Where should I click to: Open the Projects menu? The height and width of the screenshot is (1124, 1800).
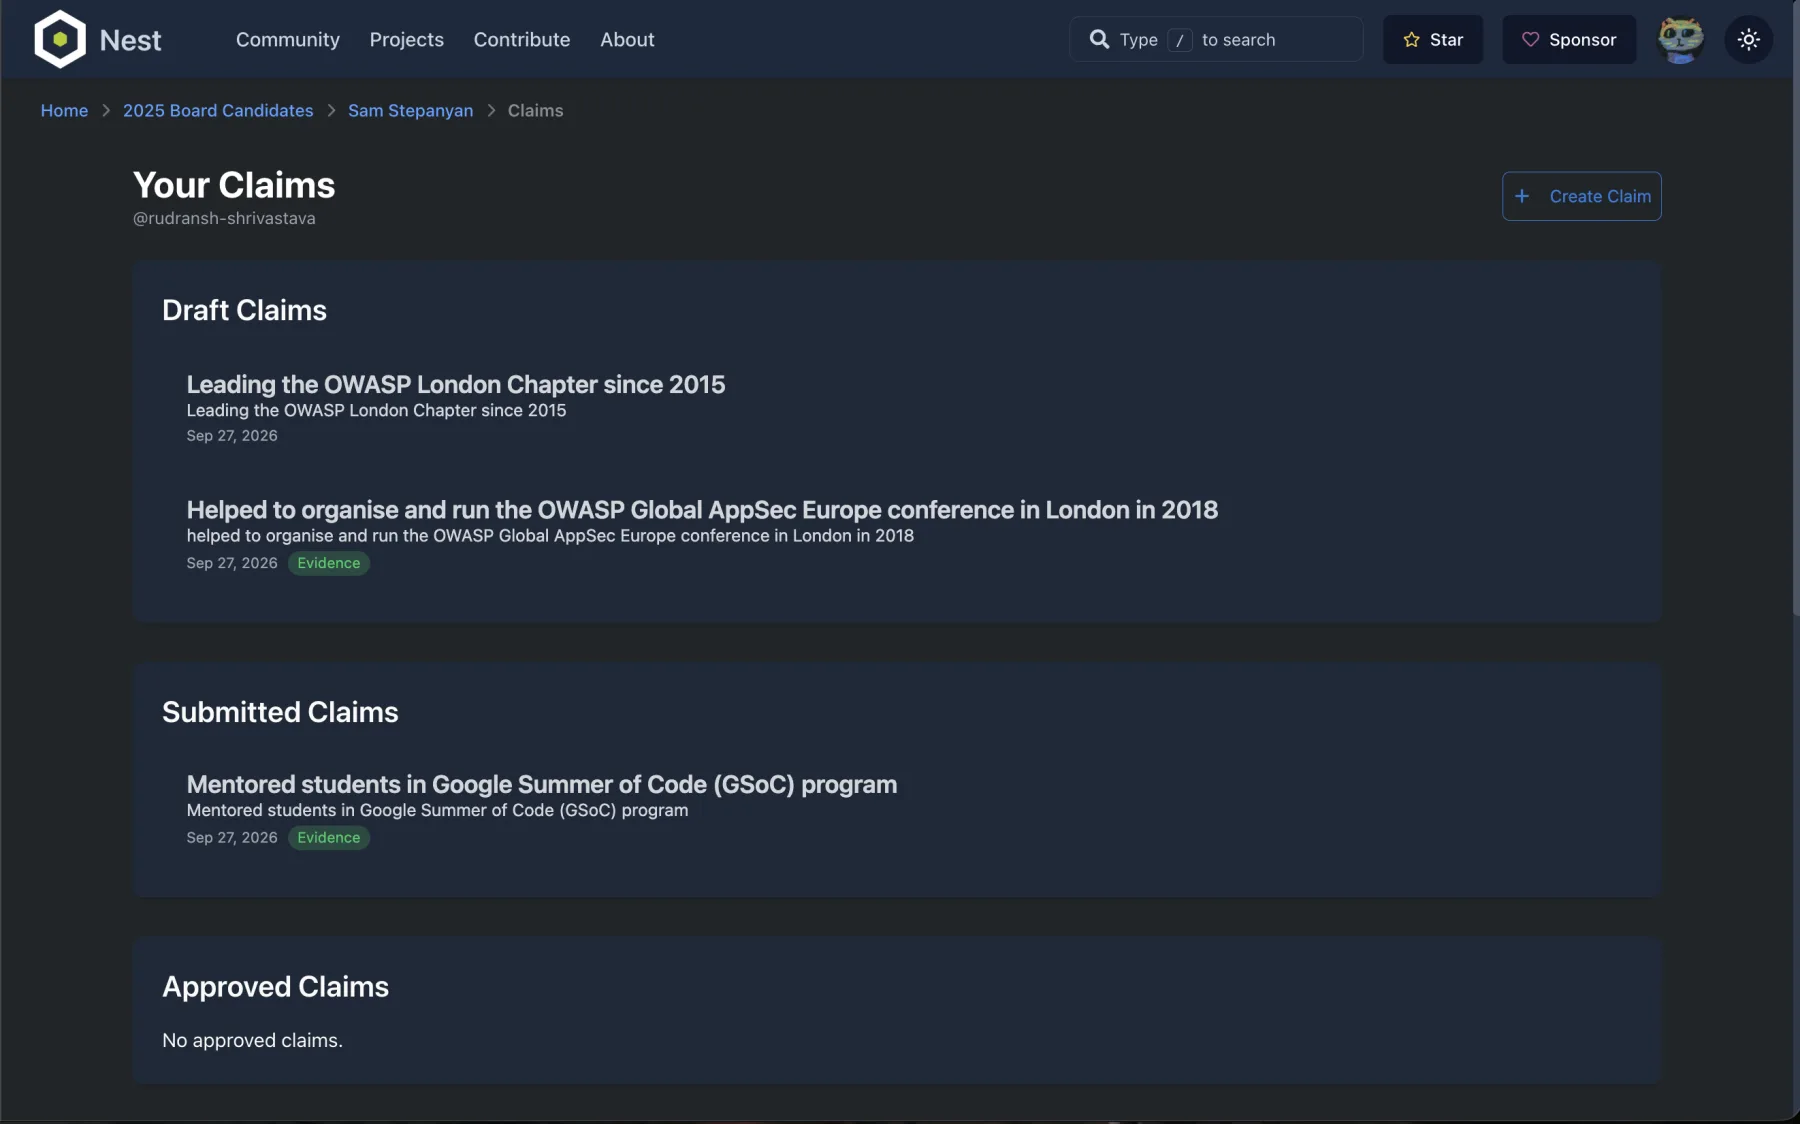coord(406,39)
